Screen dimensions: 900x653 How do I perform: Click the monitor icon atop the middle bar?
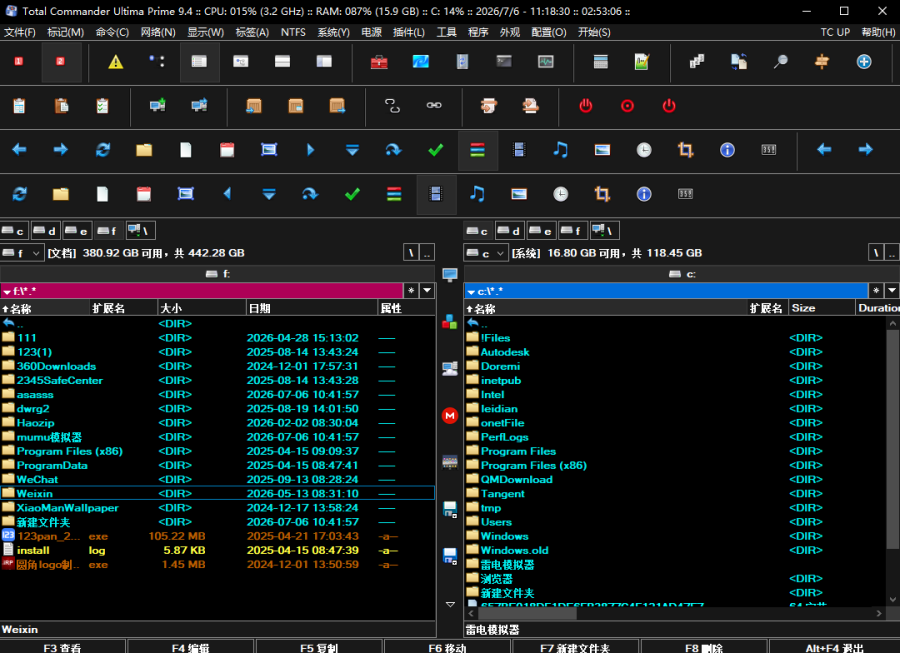pyautogui.click(x=450, y=275)
